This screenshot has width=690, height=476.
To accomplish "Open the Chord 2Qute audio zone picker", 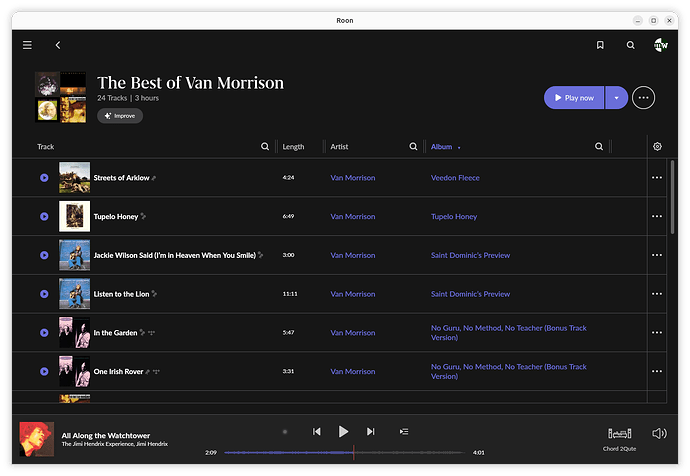I will pos(620,439).
